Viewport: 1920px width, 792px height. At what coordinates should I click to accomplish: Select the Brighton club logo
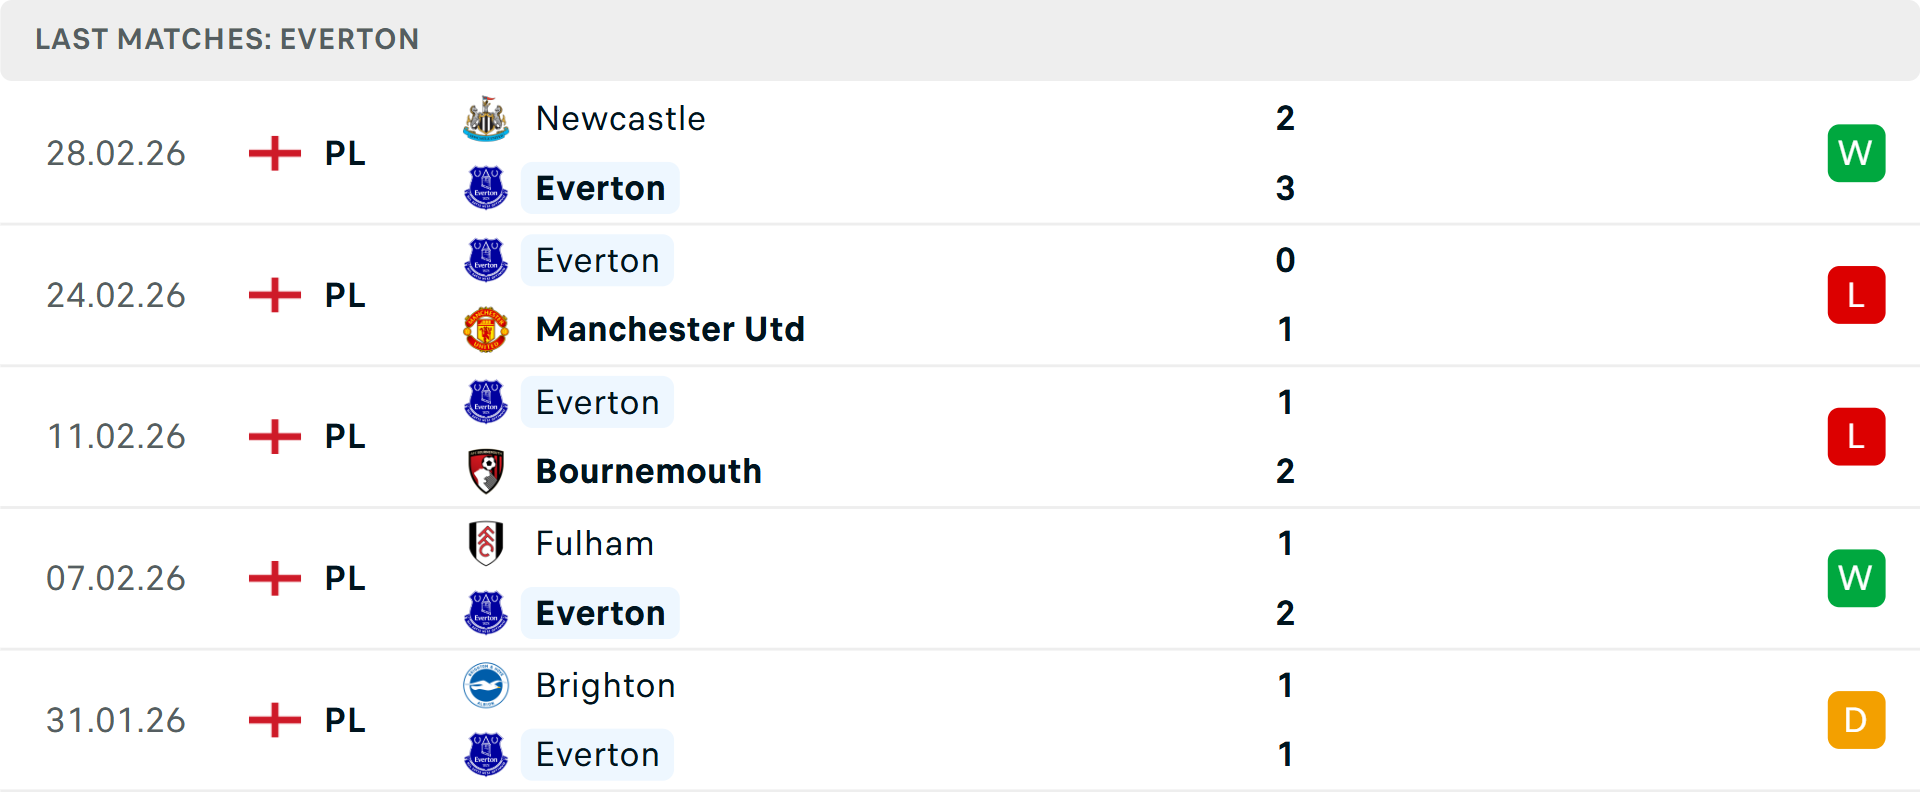486,686
